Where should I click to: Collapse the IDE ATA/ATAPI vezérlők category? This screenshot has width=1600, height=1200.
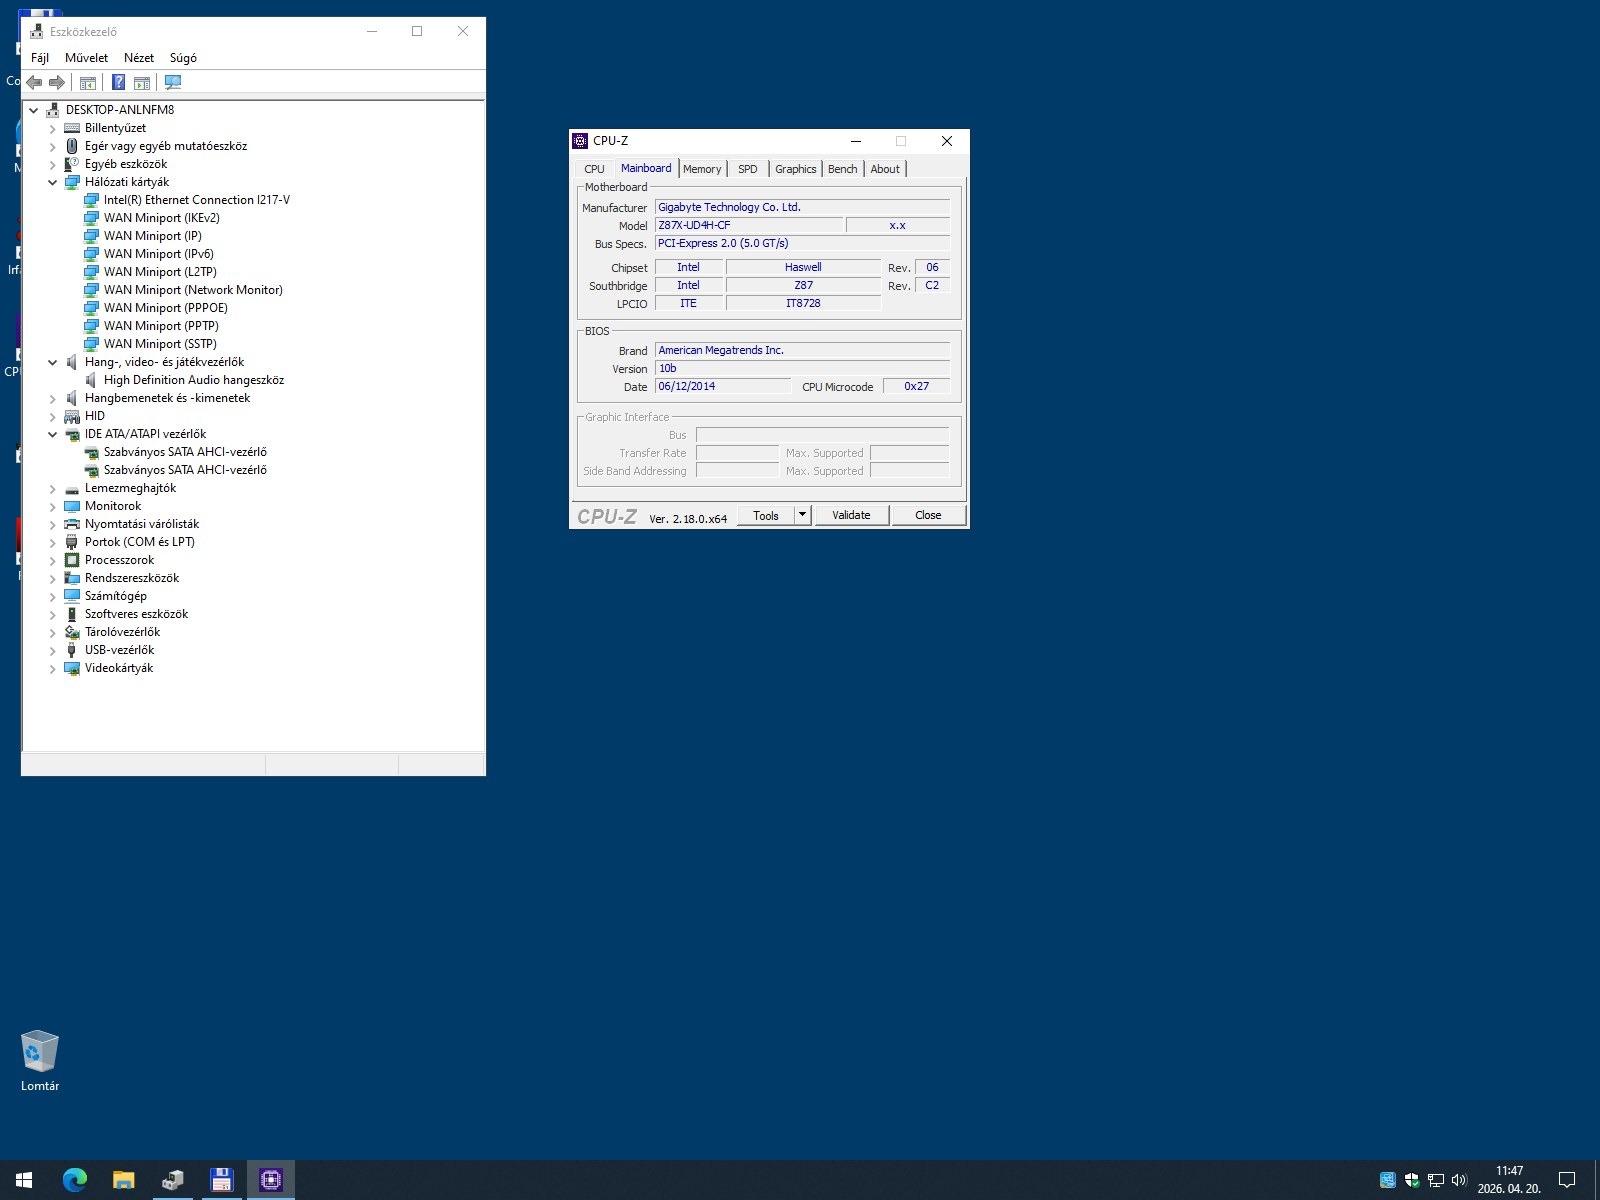click(x=53, y=434)
